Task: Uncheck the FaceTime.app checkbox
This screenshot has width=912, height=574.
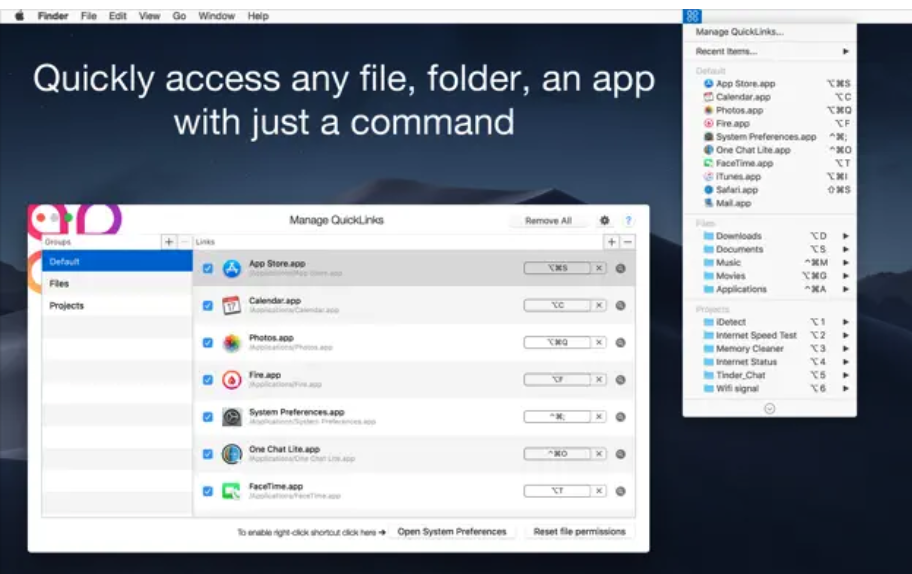Action: coord(208,491)
